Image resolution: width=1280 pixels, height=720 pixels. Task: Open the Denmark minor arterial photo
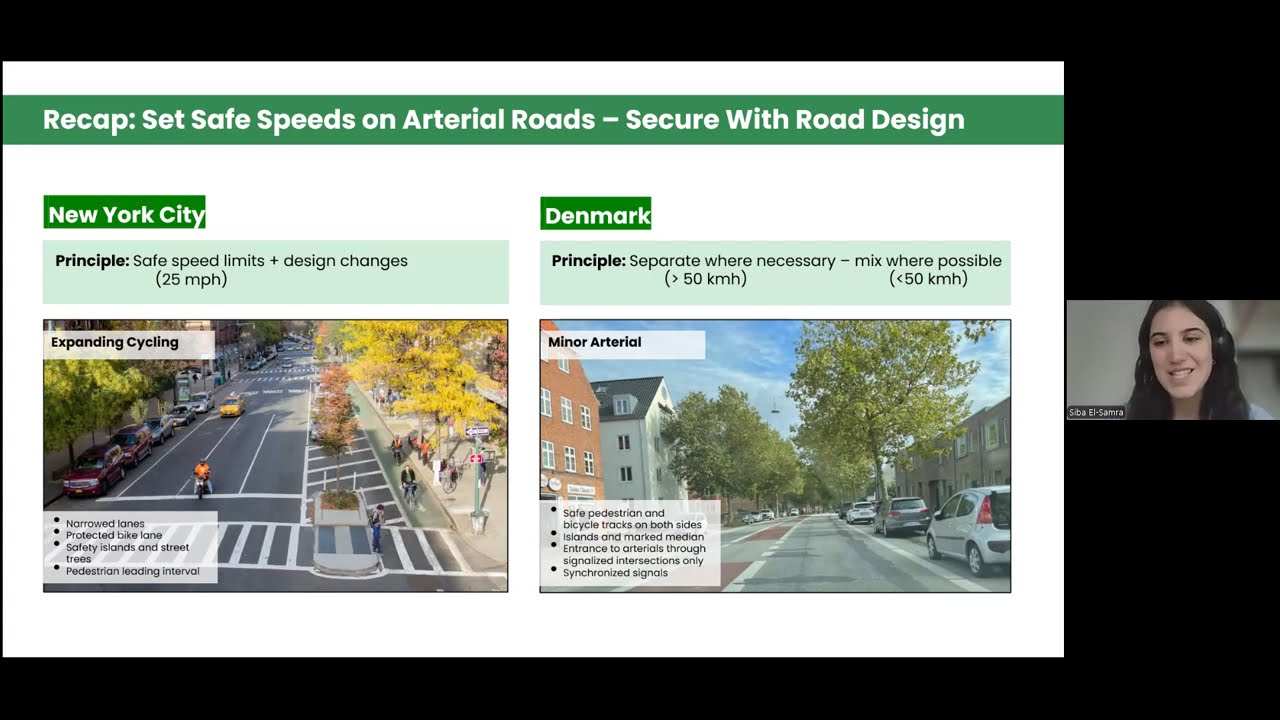(x=775, y=456)
